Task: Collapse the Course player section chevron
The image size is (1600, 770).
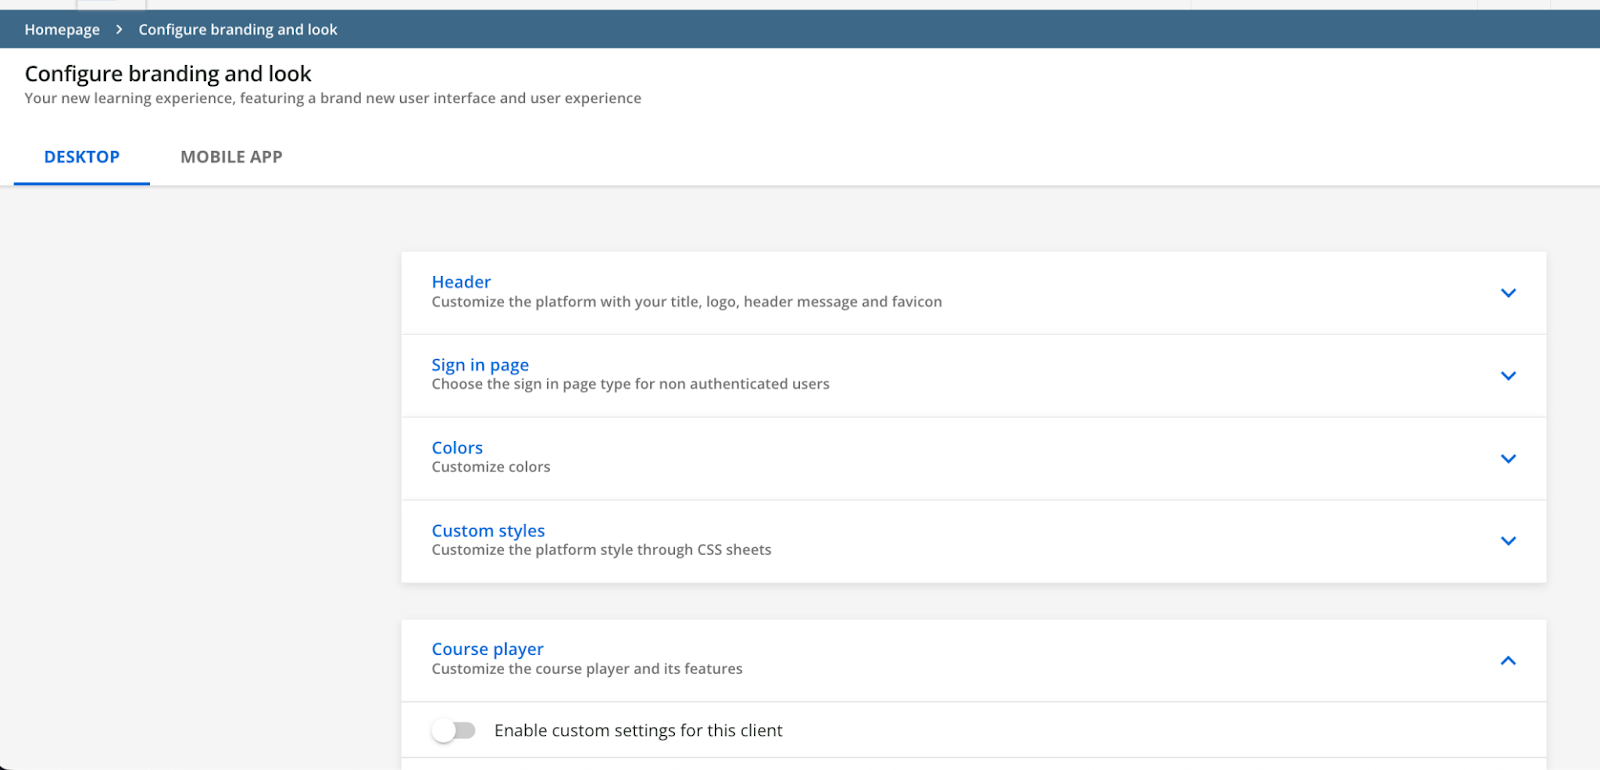Action: 1508,661
